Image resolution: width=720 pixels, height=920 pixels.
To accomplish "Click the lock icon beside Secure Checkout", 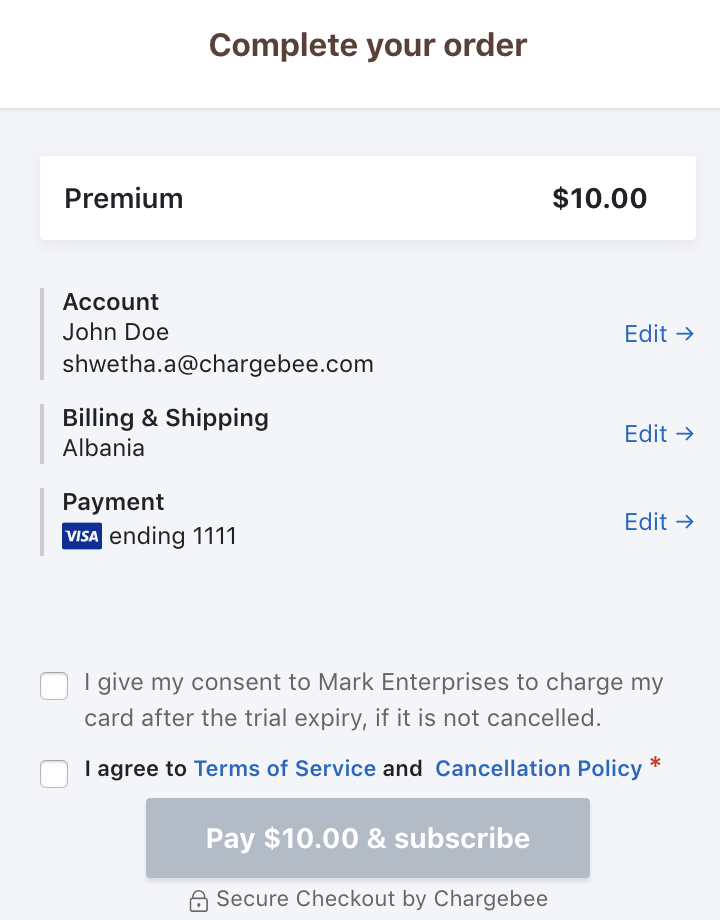I will pyautogui.click(x=199, y=900).
